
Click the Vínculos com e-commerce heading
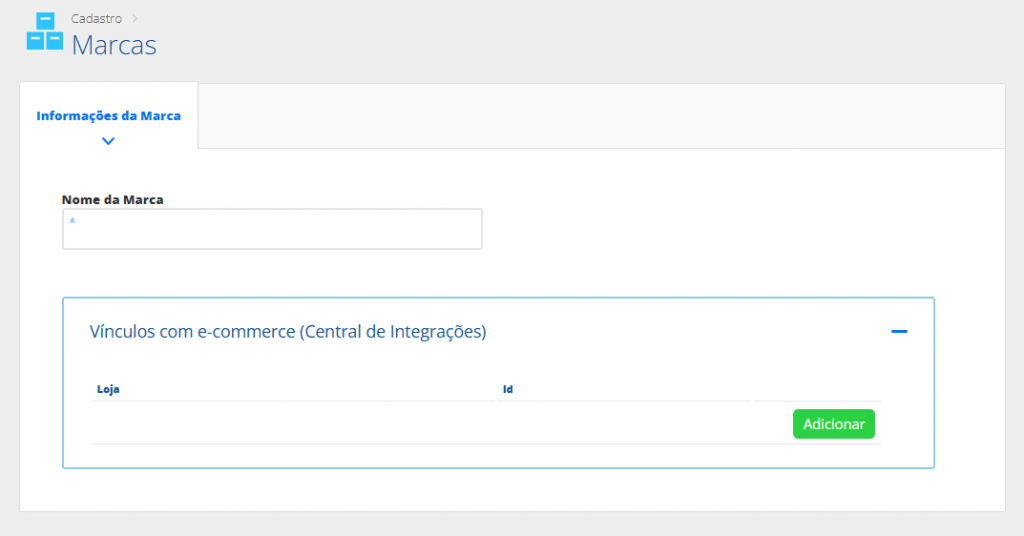pos(288,332)
